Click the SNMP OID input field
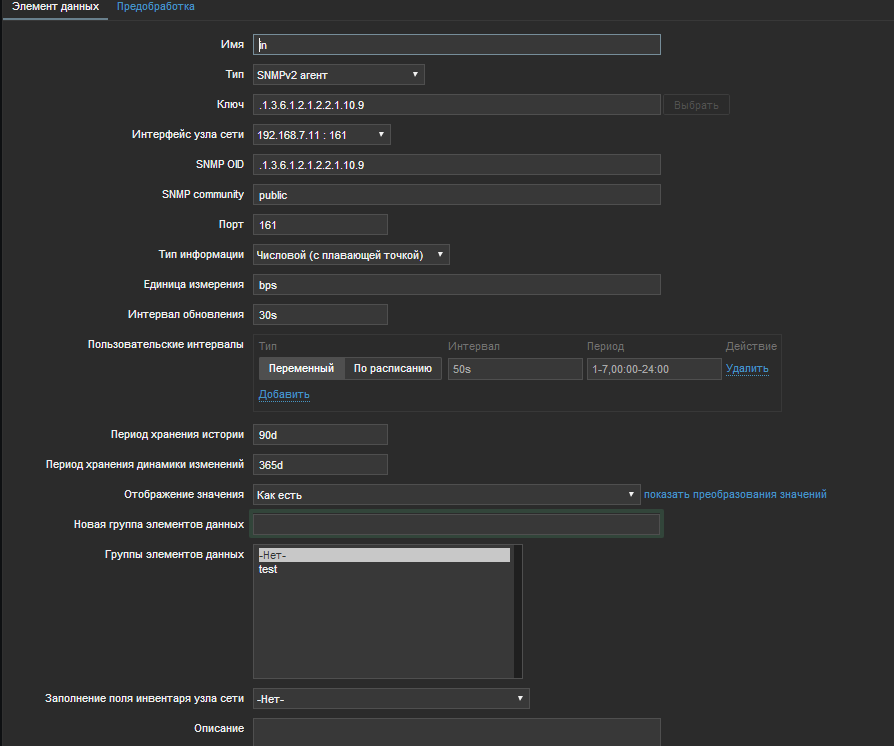The image size is (894, 746). click(456, 165)
